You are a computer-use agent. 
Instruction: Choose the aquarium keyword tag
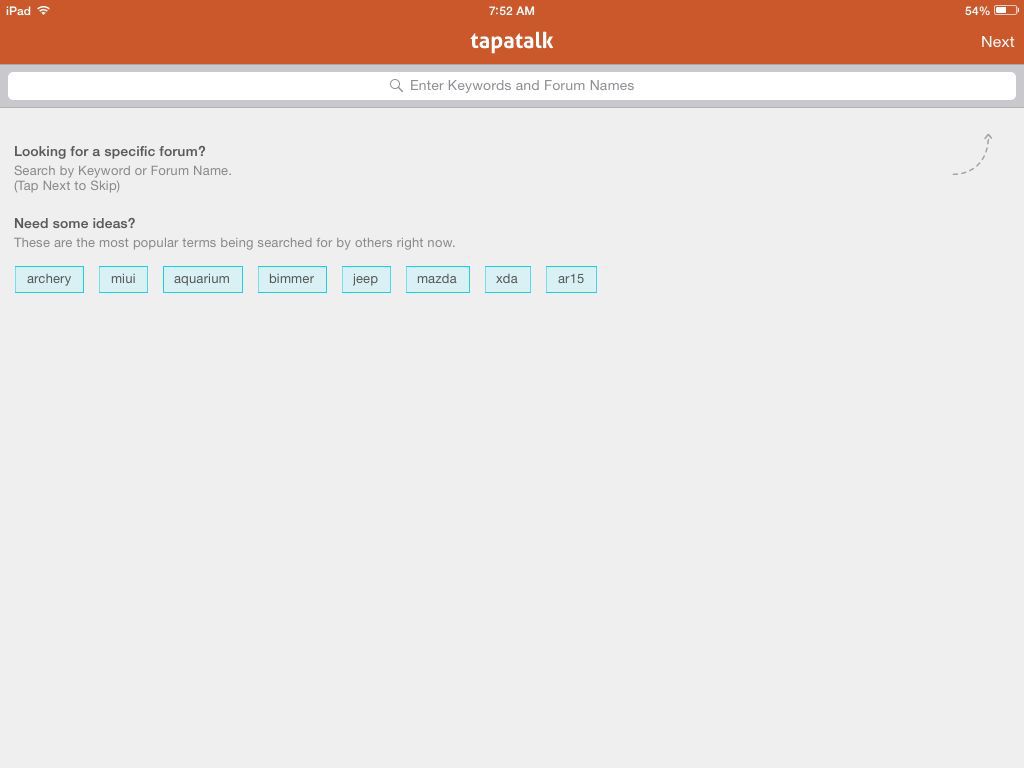coord(202,279)
